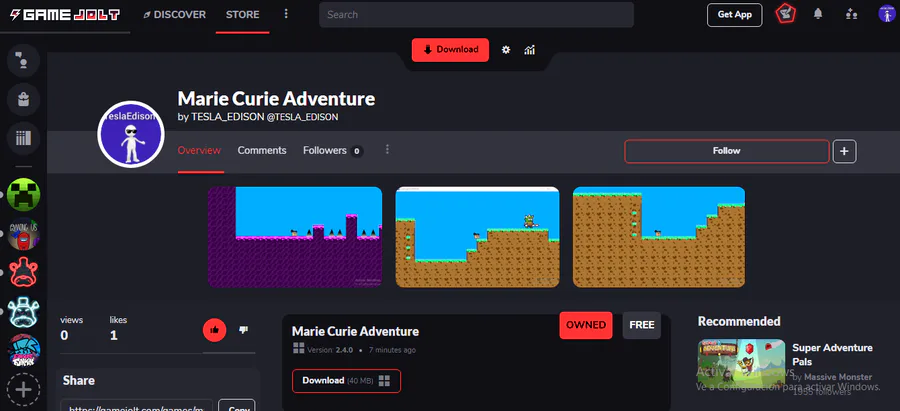
Task: Open the Friday Night Funkin community icon
Action: (x=24, y=350)
